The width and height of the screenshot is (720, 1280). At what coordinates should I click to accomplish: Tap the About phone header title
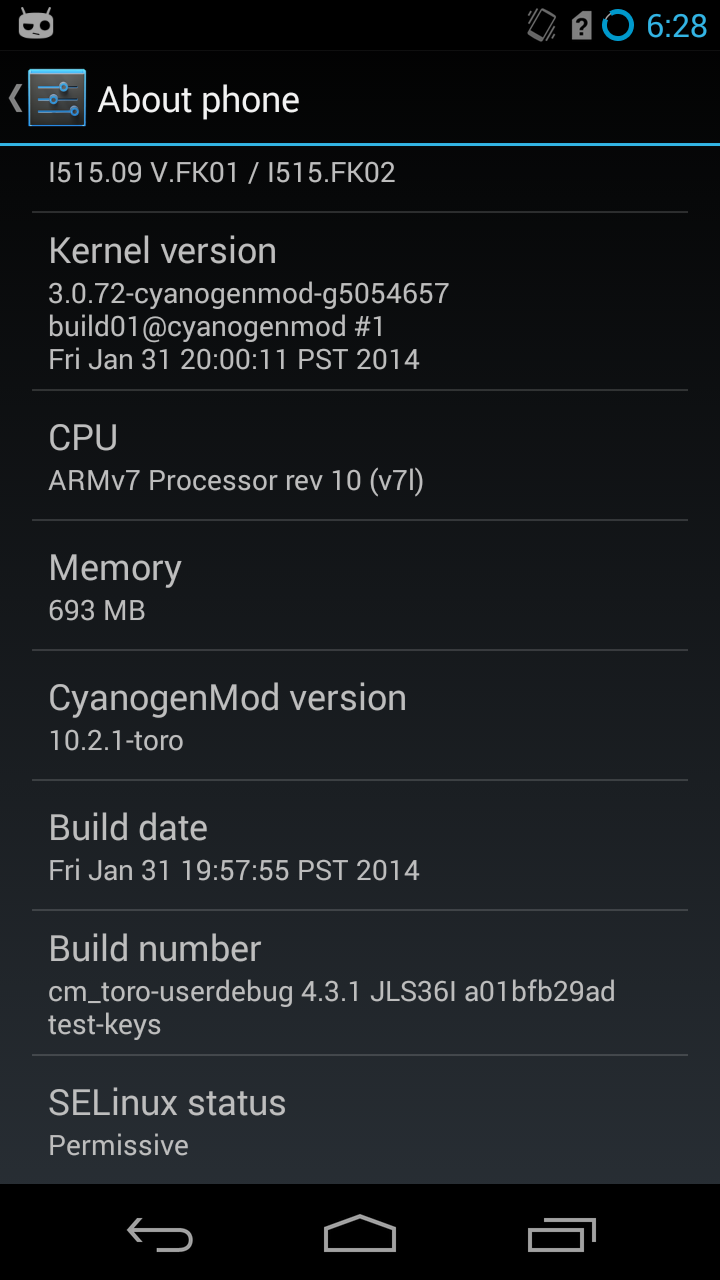(199, 99)
